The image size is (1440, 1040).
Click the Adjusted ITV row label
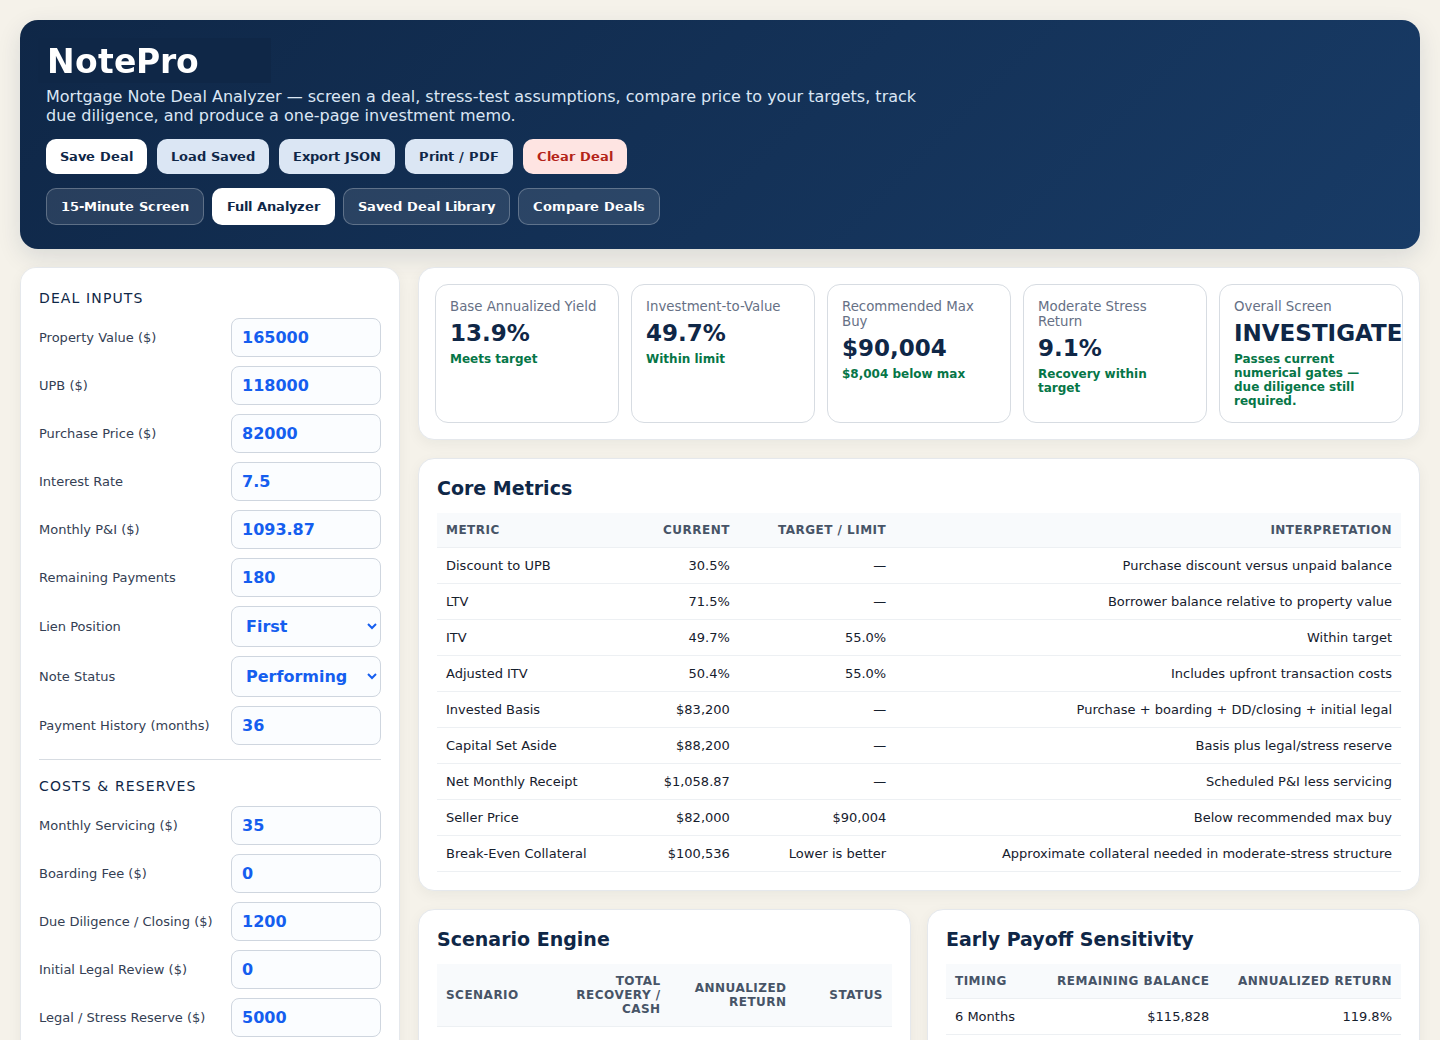(487, 674)
